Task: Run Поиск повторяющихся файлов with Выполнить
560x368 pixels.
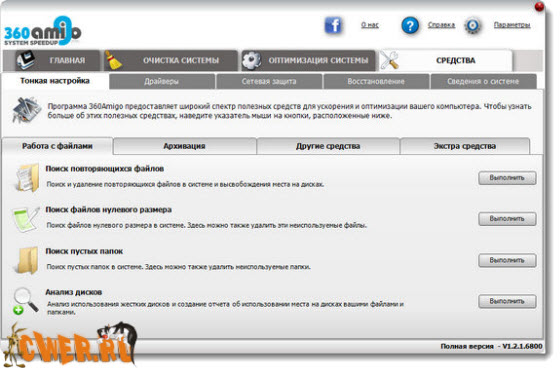Action: 507,178
